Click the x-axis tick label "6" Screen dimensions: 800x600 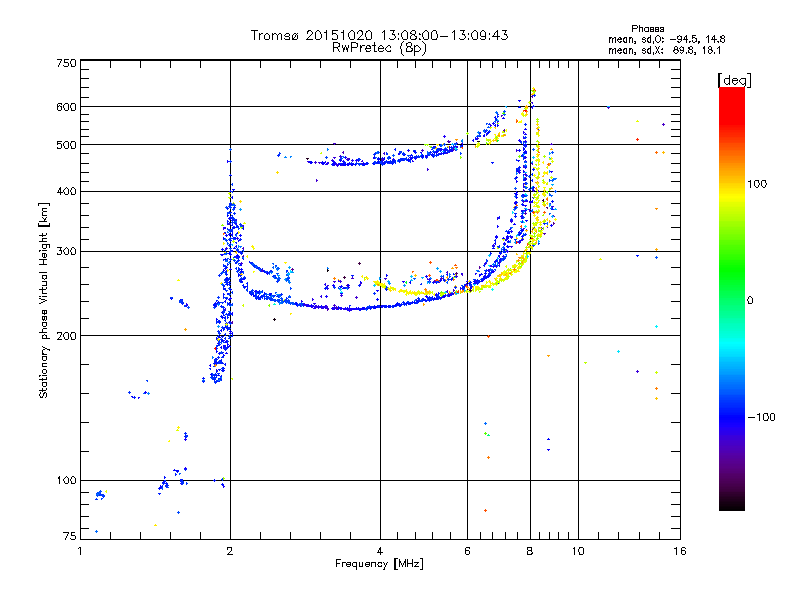467,551
